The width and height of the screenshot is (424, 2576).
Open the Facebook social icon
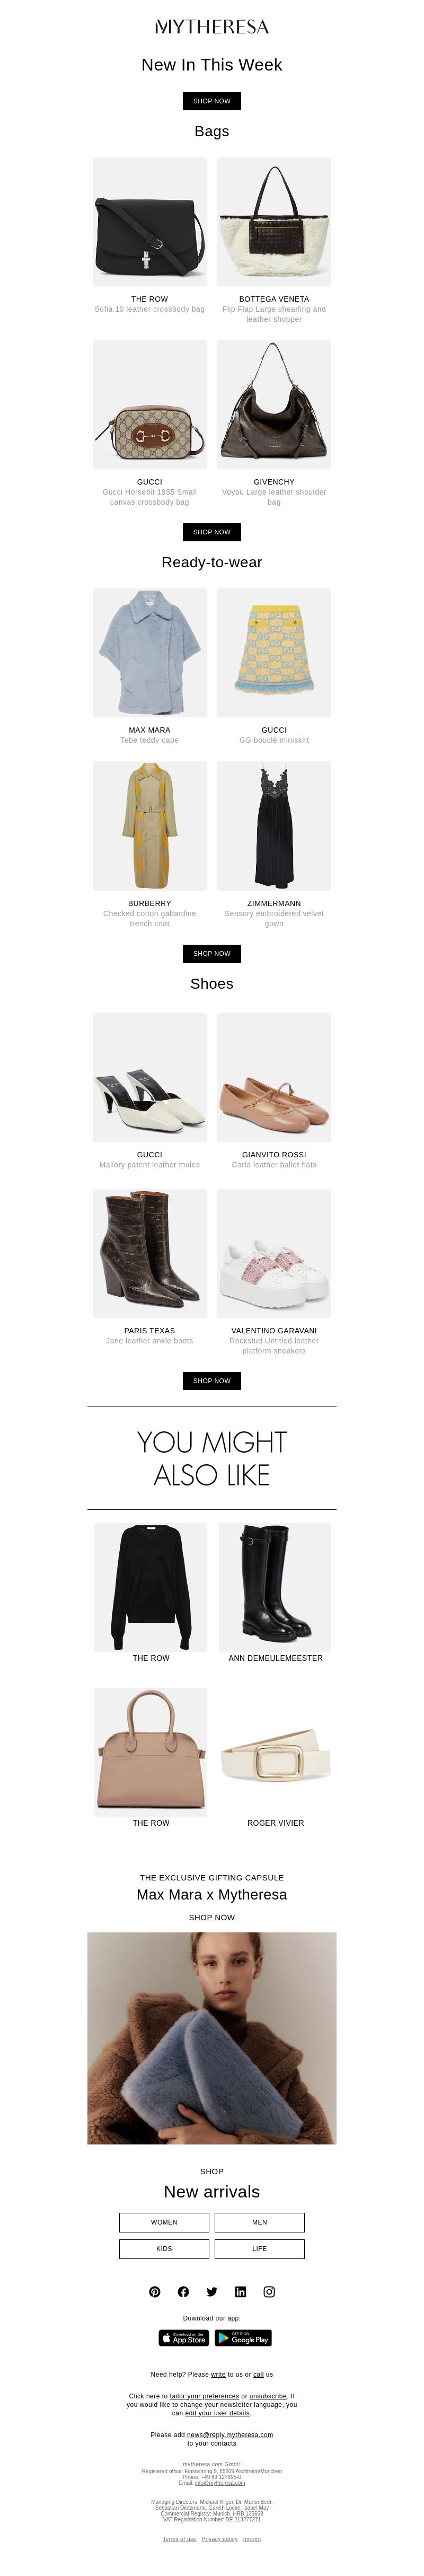click(x=183, y=2291)
